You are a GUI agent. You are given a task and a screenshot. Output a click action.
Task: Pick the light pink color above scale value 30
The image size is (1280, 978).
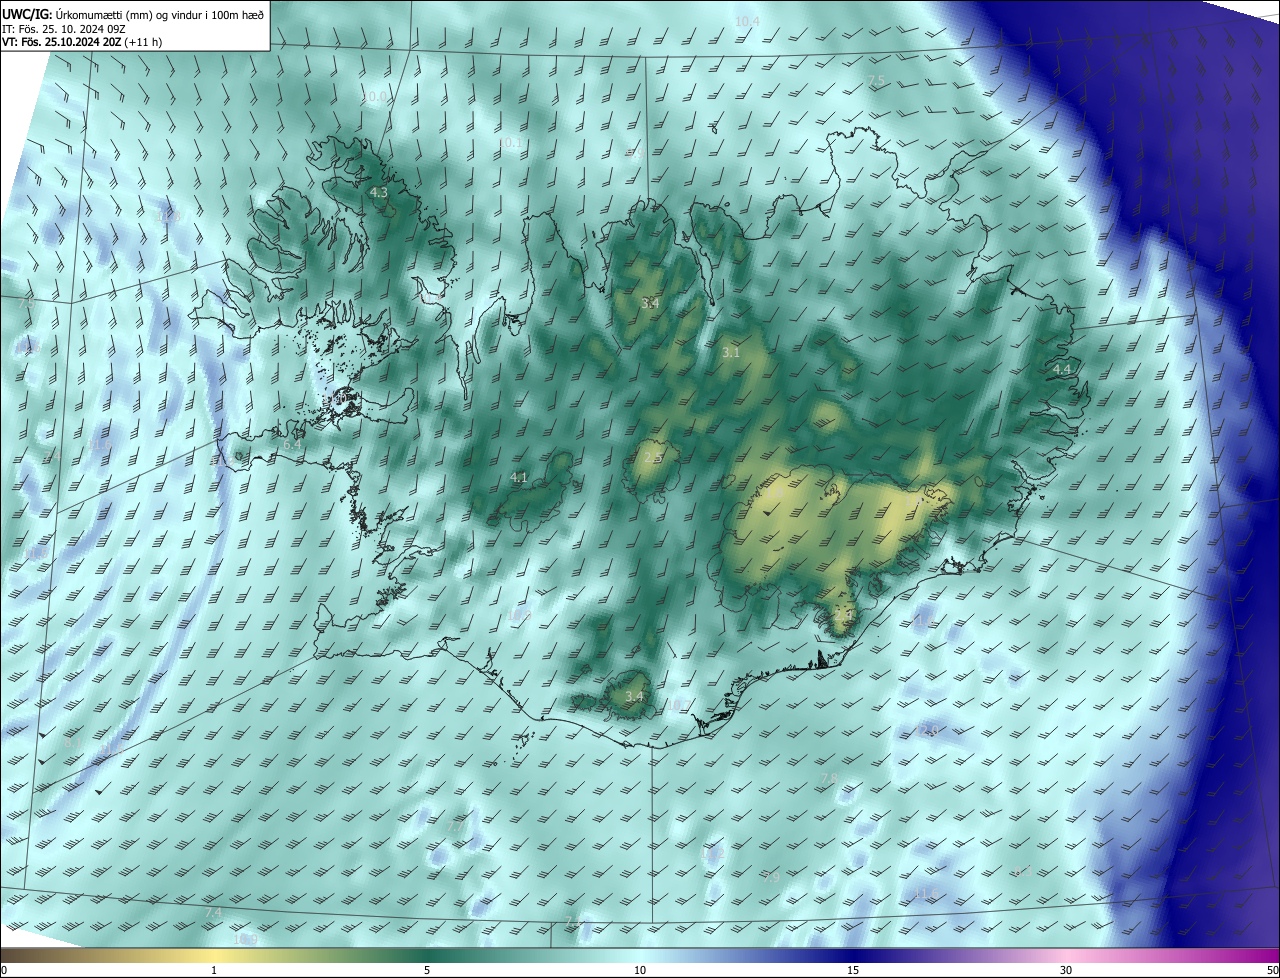coord(1066,955)
